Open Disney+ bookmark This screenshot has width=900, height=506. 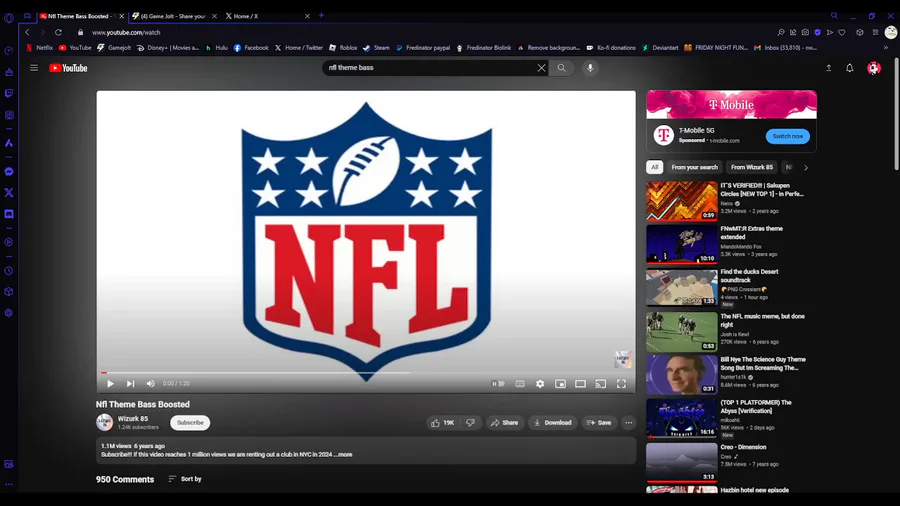[168, 48]
